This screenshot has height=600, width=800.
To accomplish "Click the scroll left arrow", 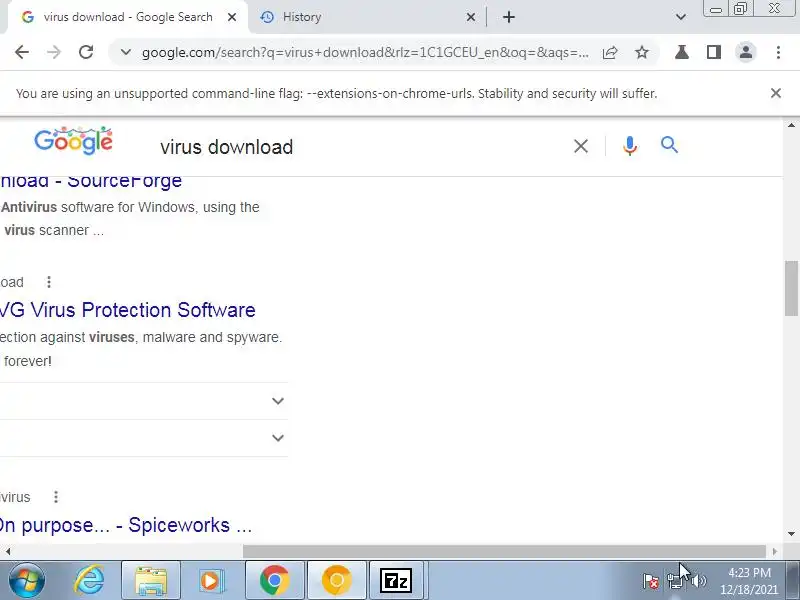I will 8,552.
